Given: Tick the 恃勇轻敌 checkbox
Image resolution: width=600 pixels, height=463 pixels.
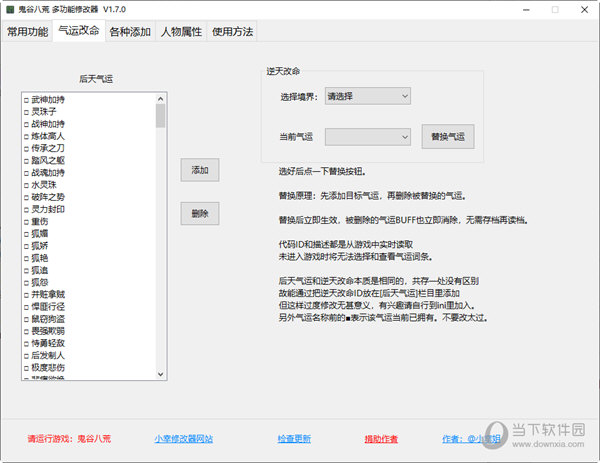Looking at the screenshot, I should [x=26, y=344].
